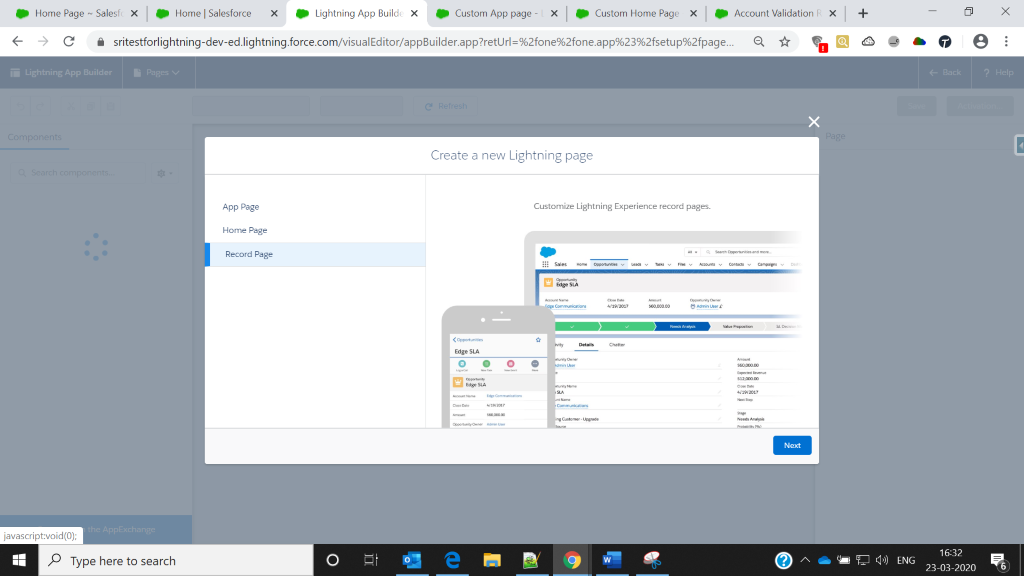Image resolution: width=1024 pixels, height=576 pixels.
Task: Open Snipping Tool from taskbar
Action: 651,560
